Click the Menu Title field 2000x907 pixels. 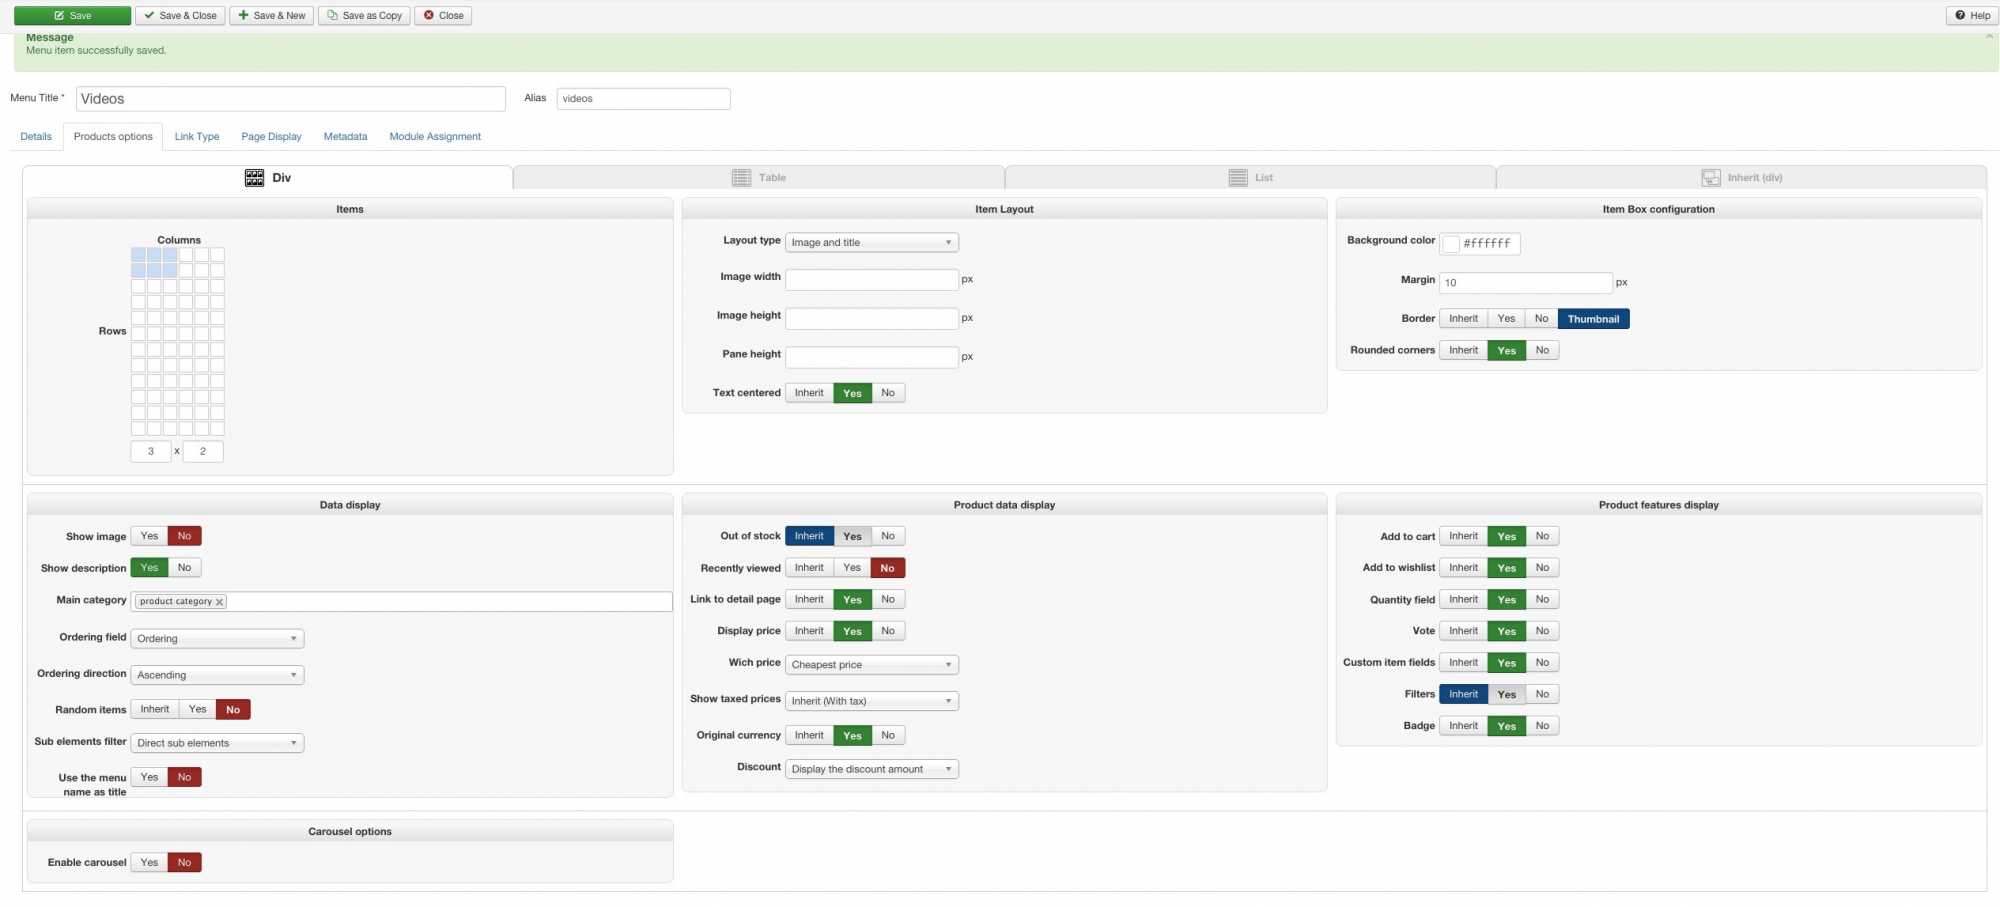coord(291,99)
